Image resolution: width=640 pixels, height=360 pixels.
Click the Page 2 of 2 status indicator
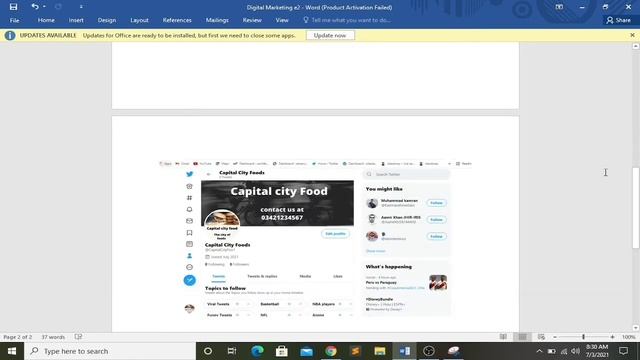click(x=18, y=337)
